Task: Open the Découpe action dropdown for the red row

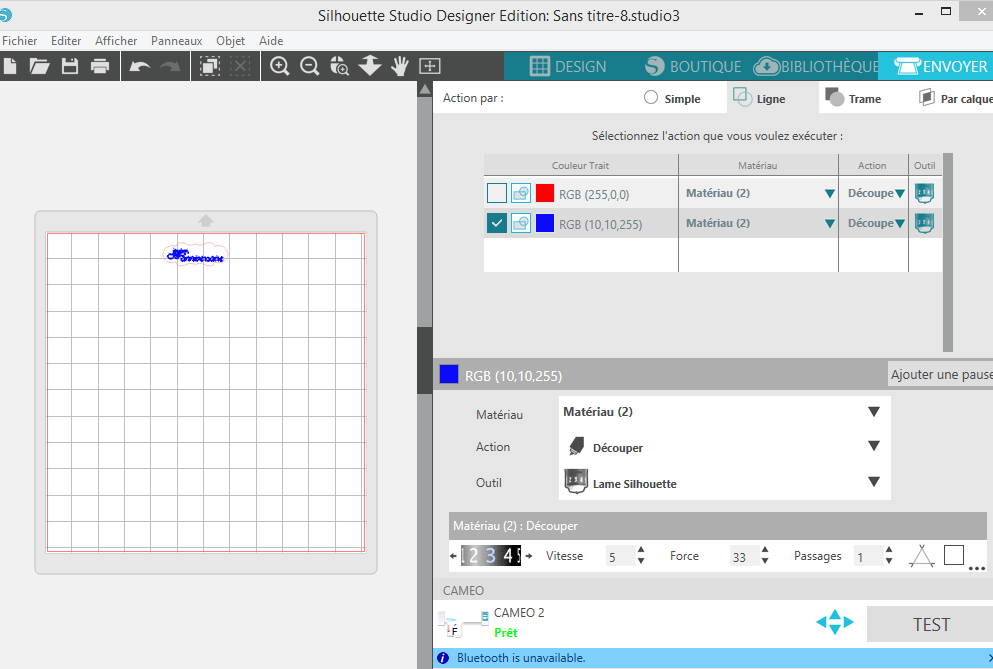Action: click(900, 194)
